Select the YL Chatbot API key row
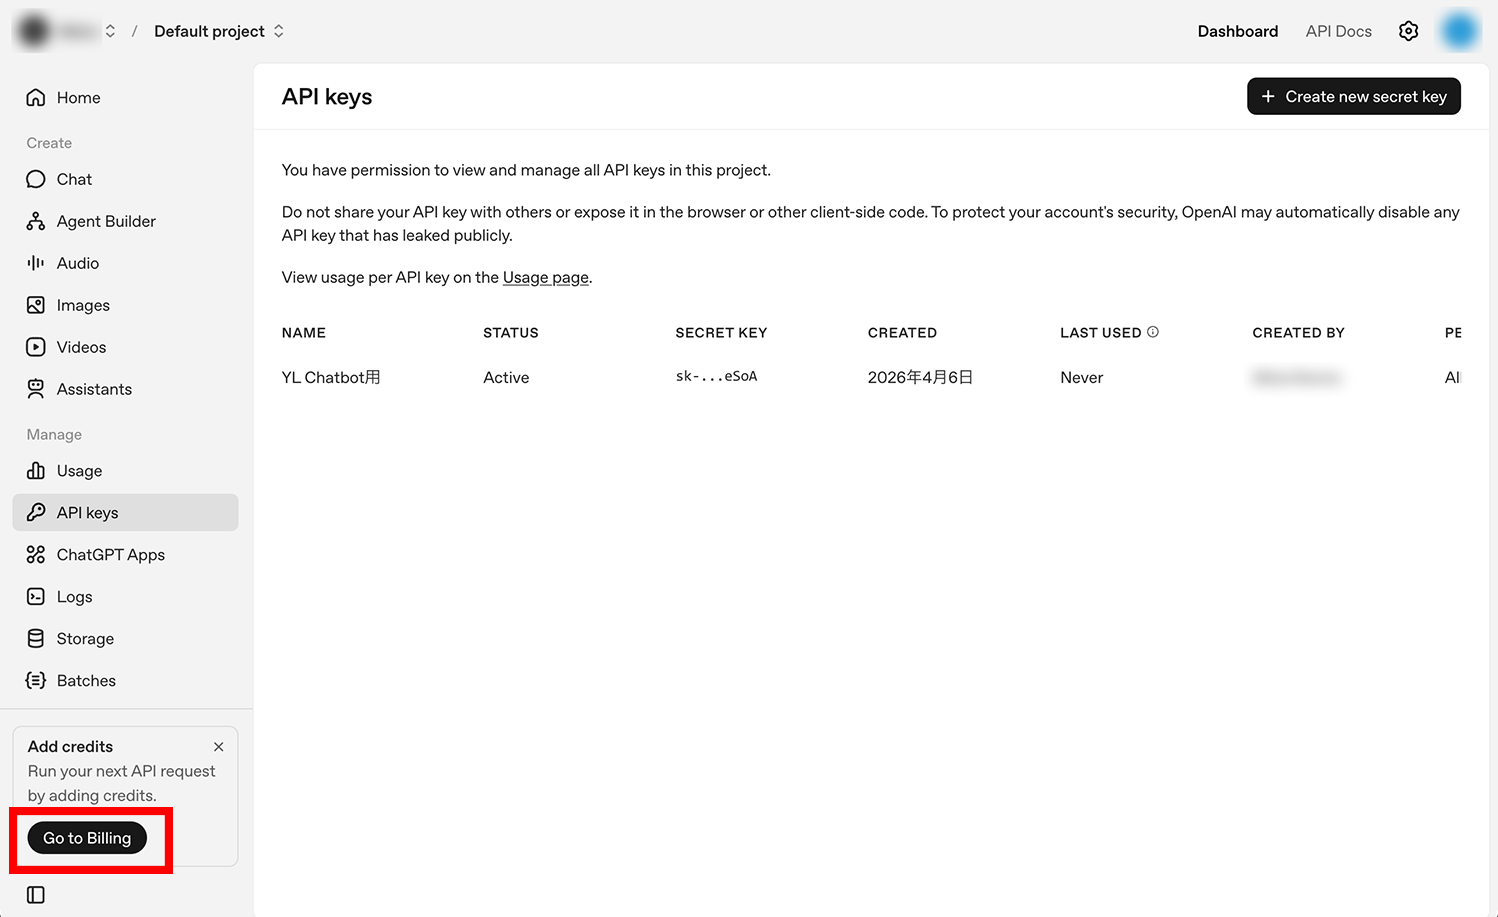The image size is (1498, 917). click(331, 377)
